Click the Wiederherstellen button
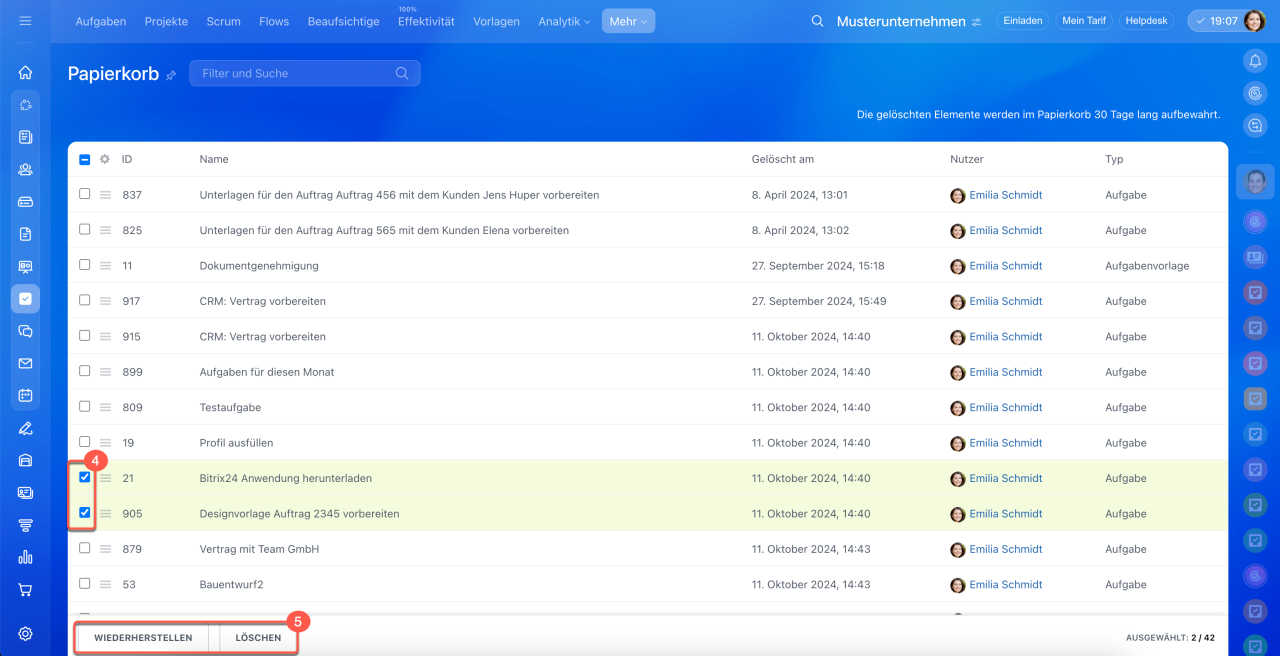 [x=143, y=638]
